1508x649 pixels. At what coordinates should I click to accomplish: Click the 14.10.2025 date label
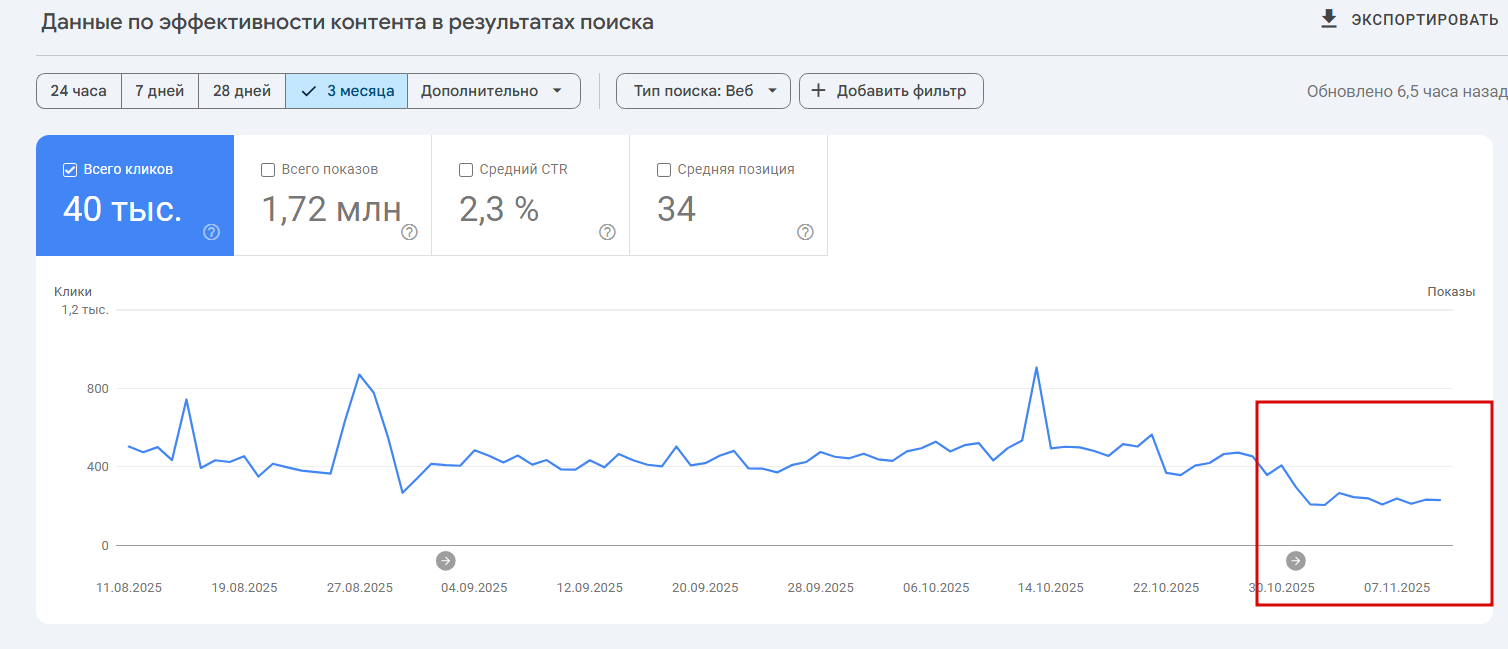[x=1051, y=588]
